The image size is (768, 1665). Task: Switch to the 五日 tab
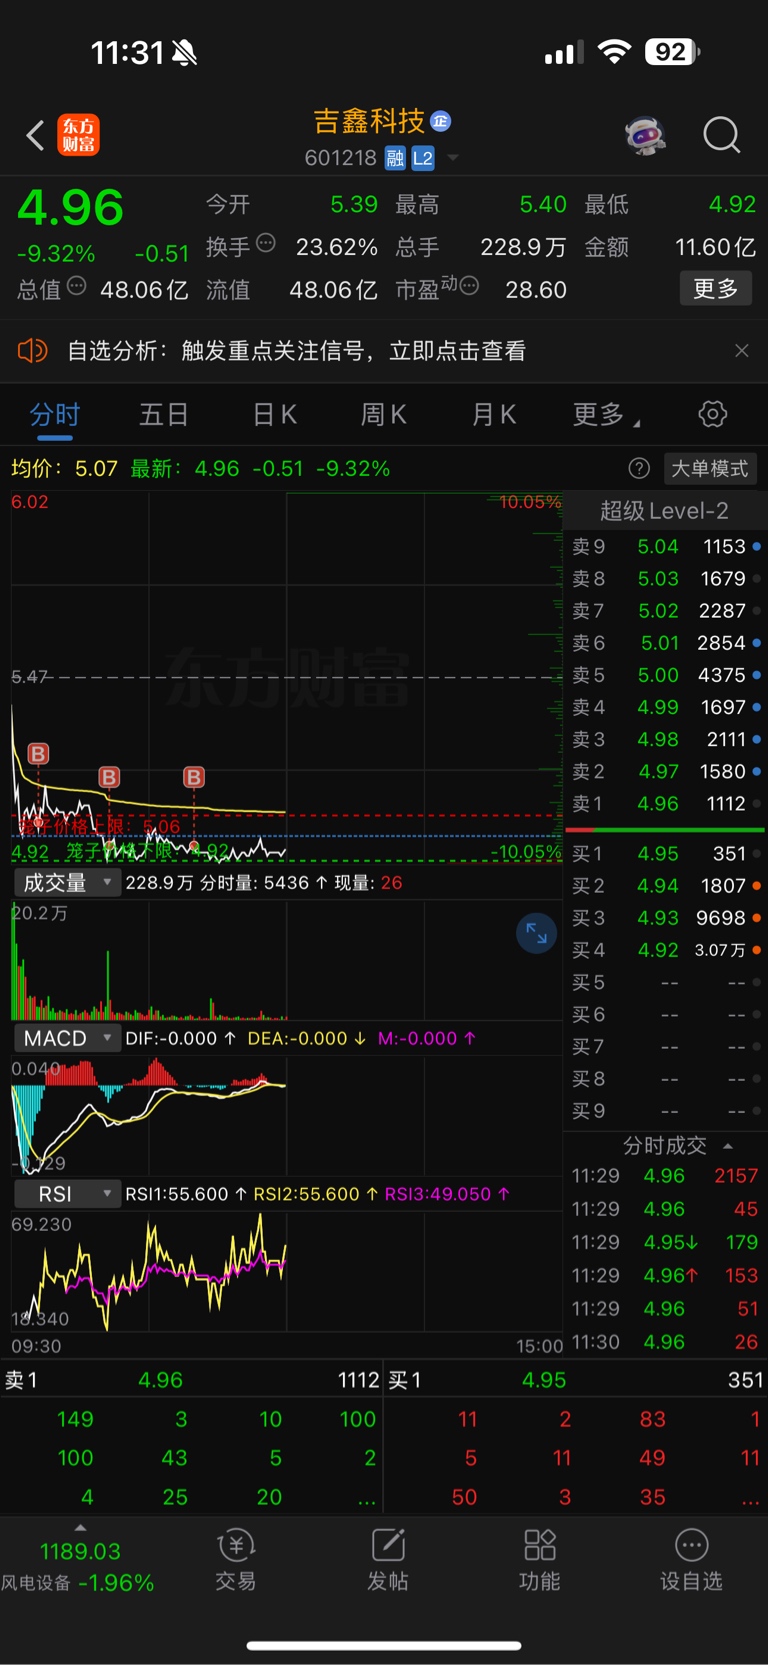[164, 415]
